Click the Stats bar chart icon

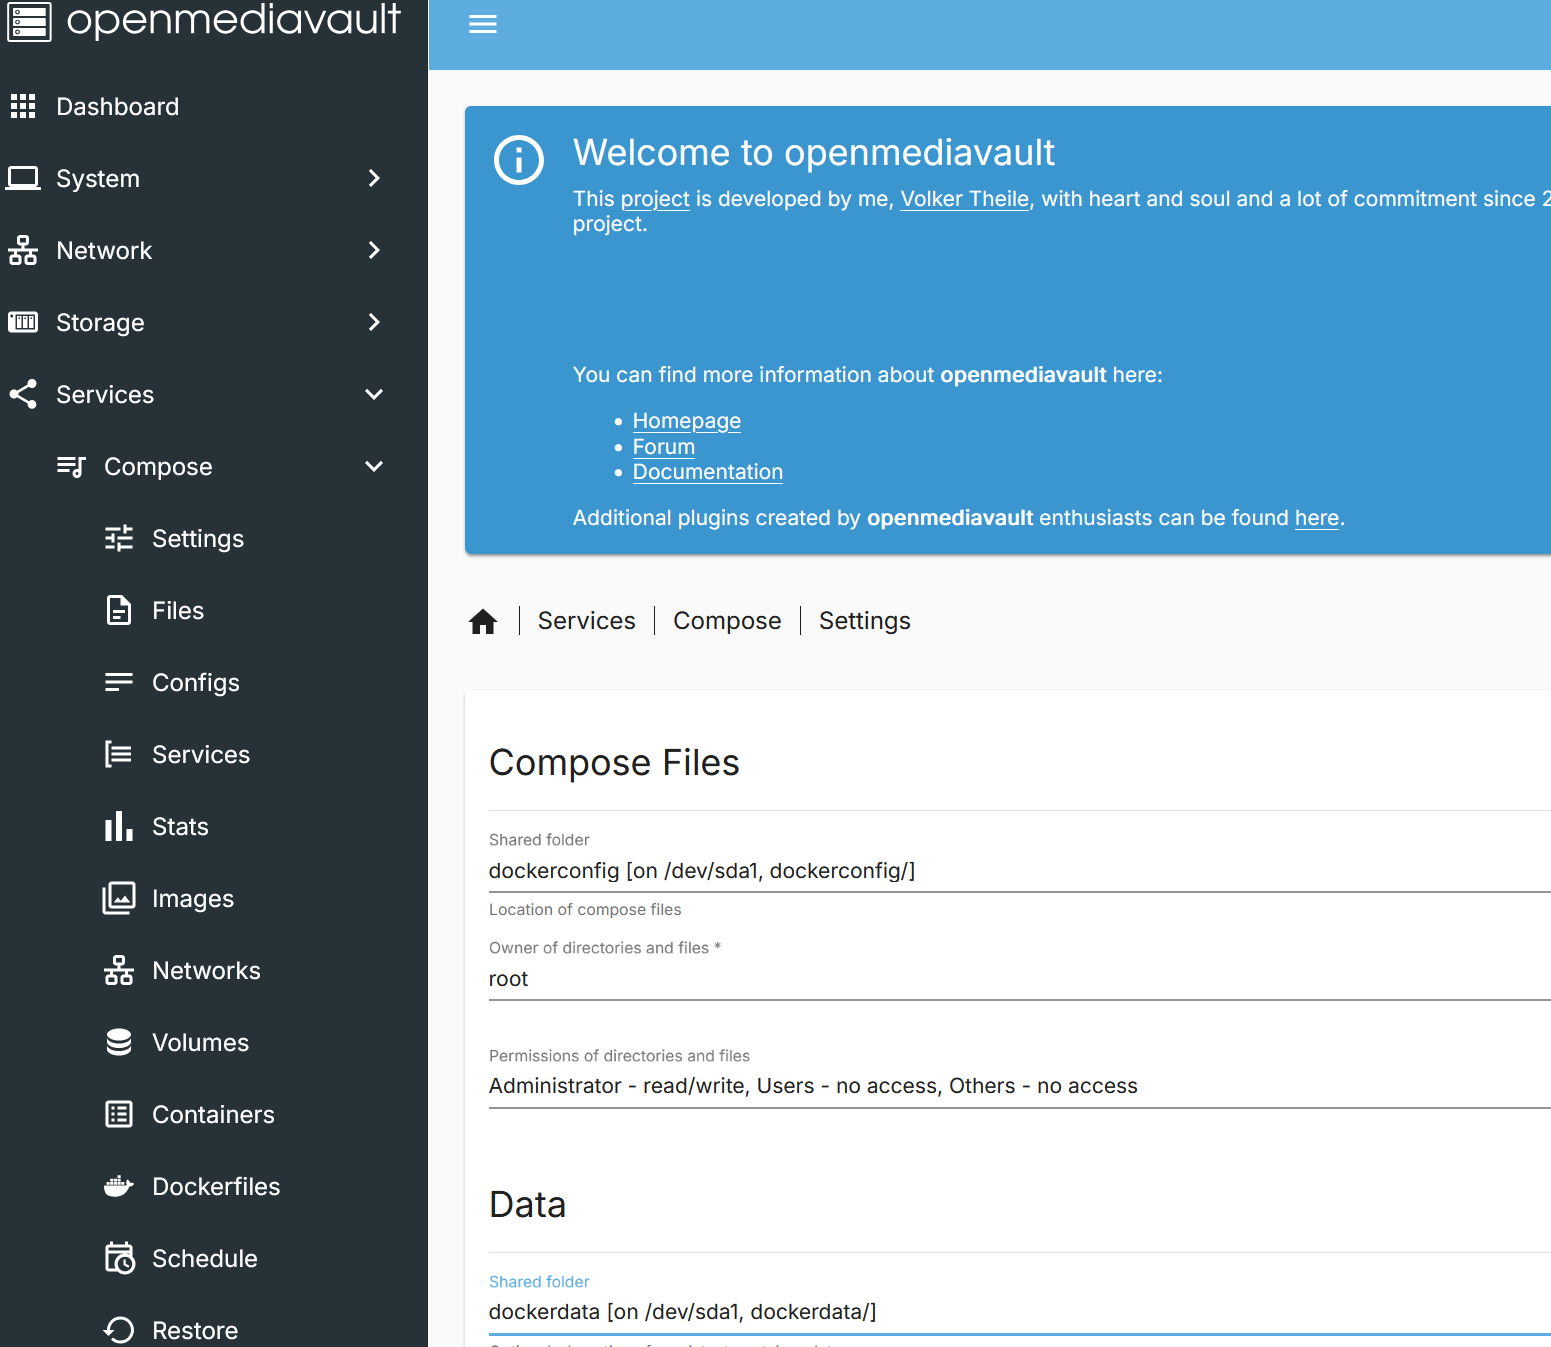tap(119, 826)
